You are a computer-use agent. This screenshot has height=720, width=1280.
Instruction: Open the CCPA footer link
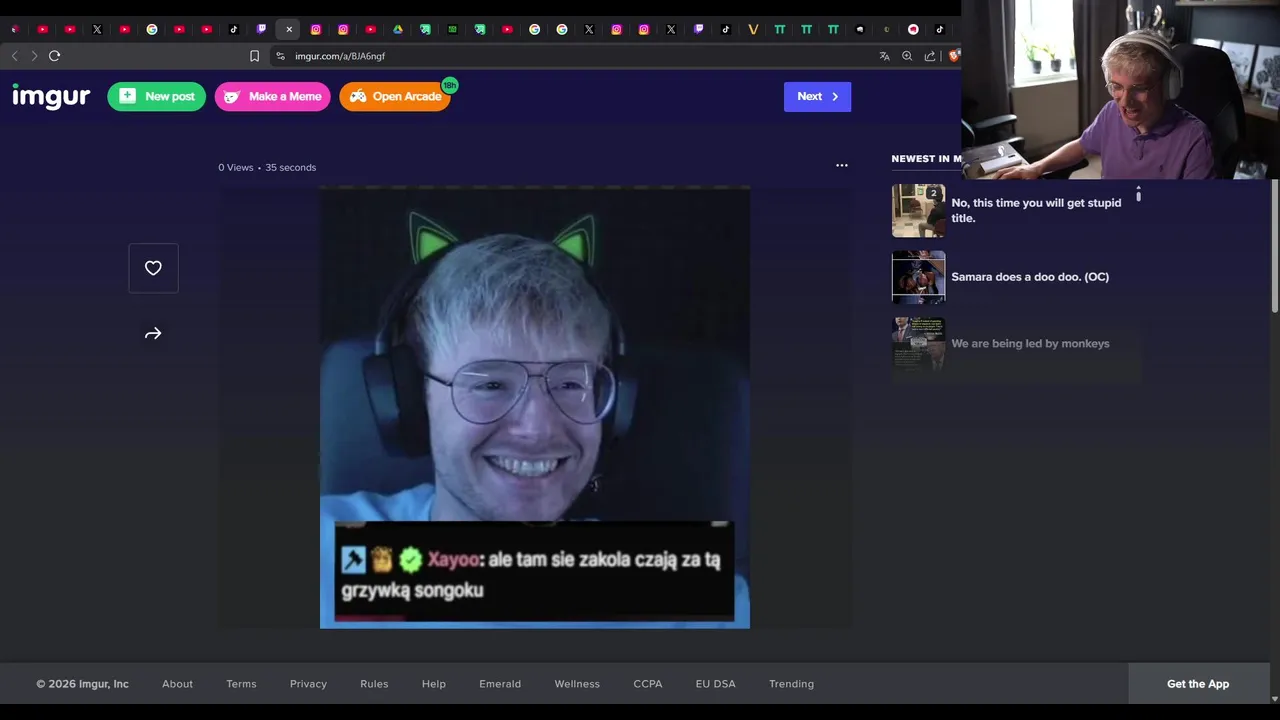tap(648, 684)
